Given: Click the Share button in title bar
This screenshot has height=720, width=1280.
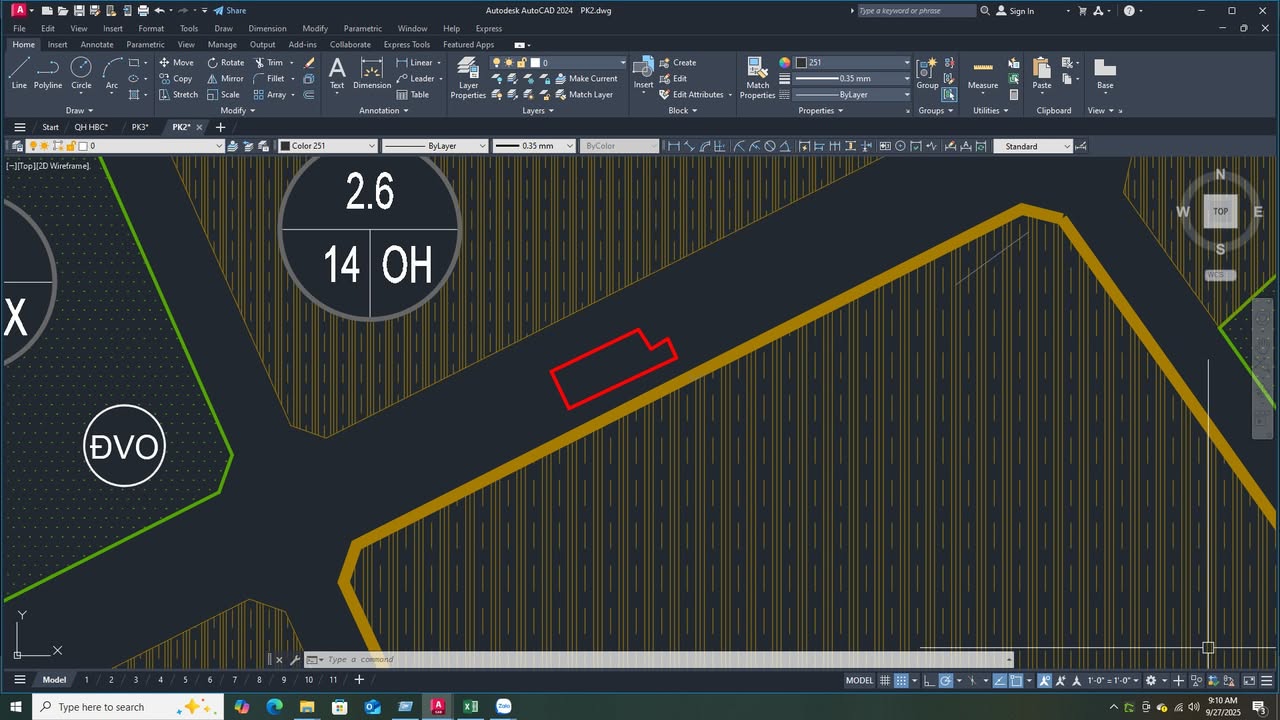Looking at the screenshot, I should pyautogui.click(x=229, y=10).
